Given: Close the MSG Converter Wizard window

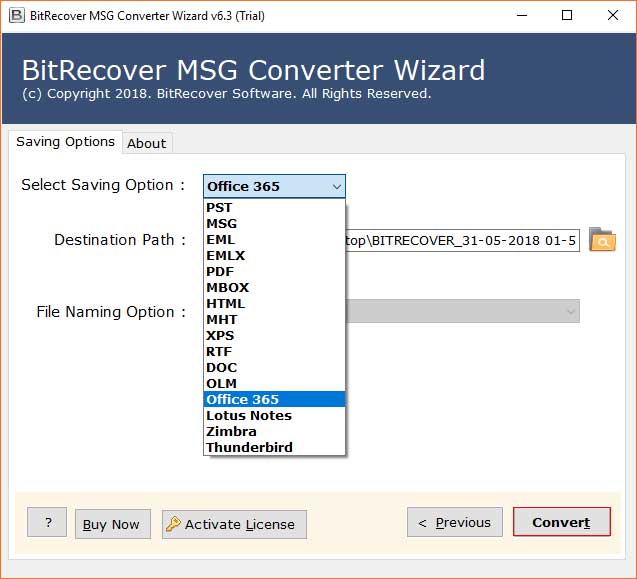Looking at the screenshot, I should (613, 15).
